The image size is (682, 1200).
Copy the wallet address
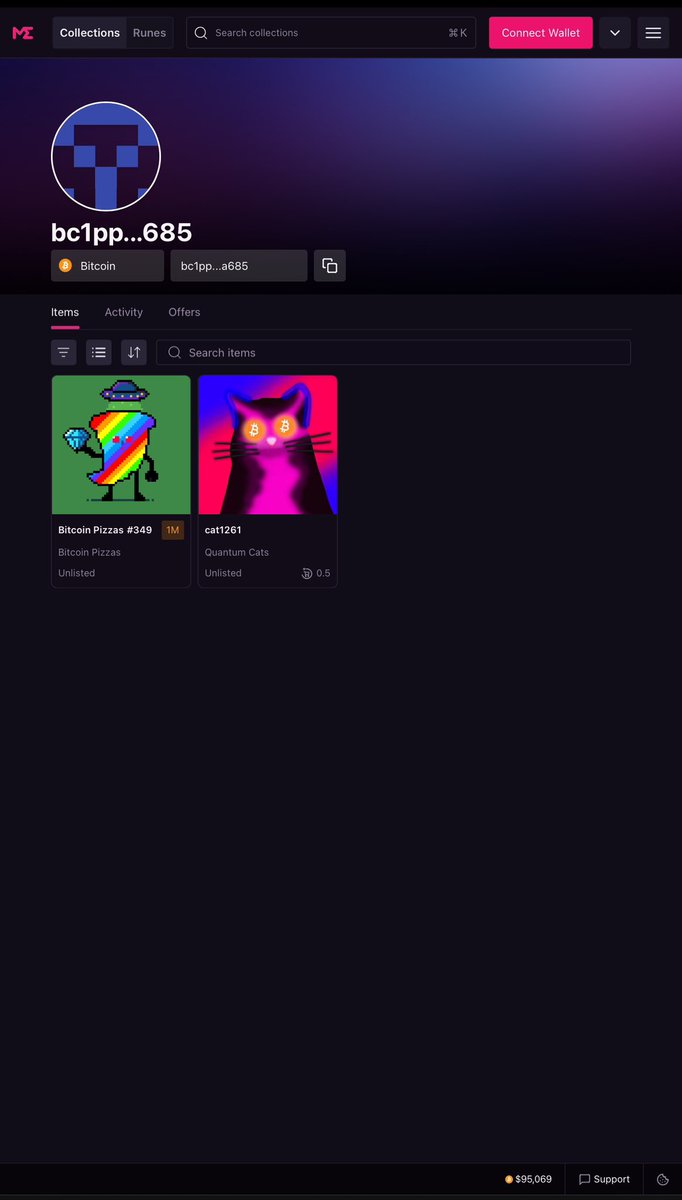point(330,266)
